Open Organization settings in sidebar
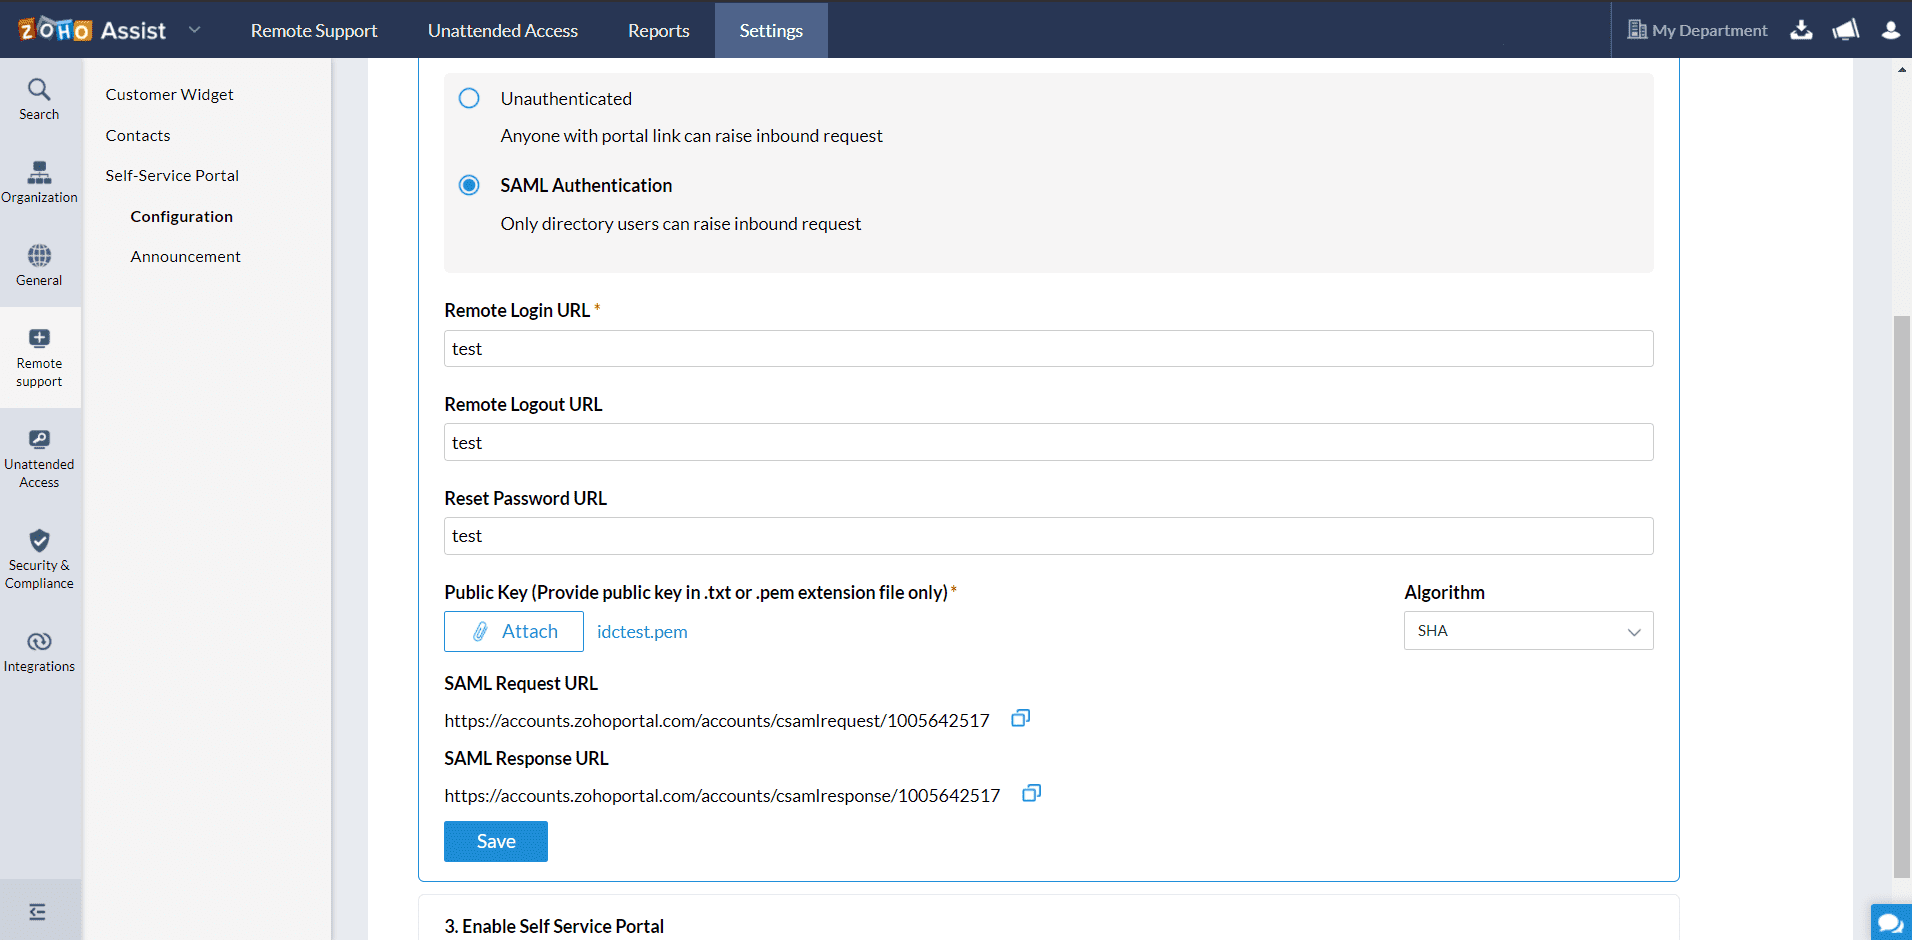The width and height of the screenshot is (1912, 940). coord(39,182)
